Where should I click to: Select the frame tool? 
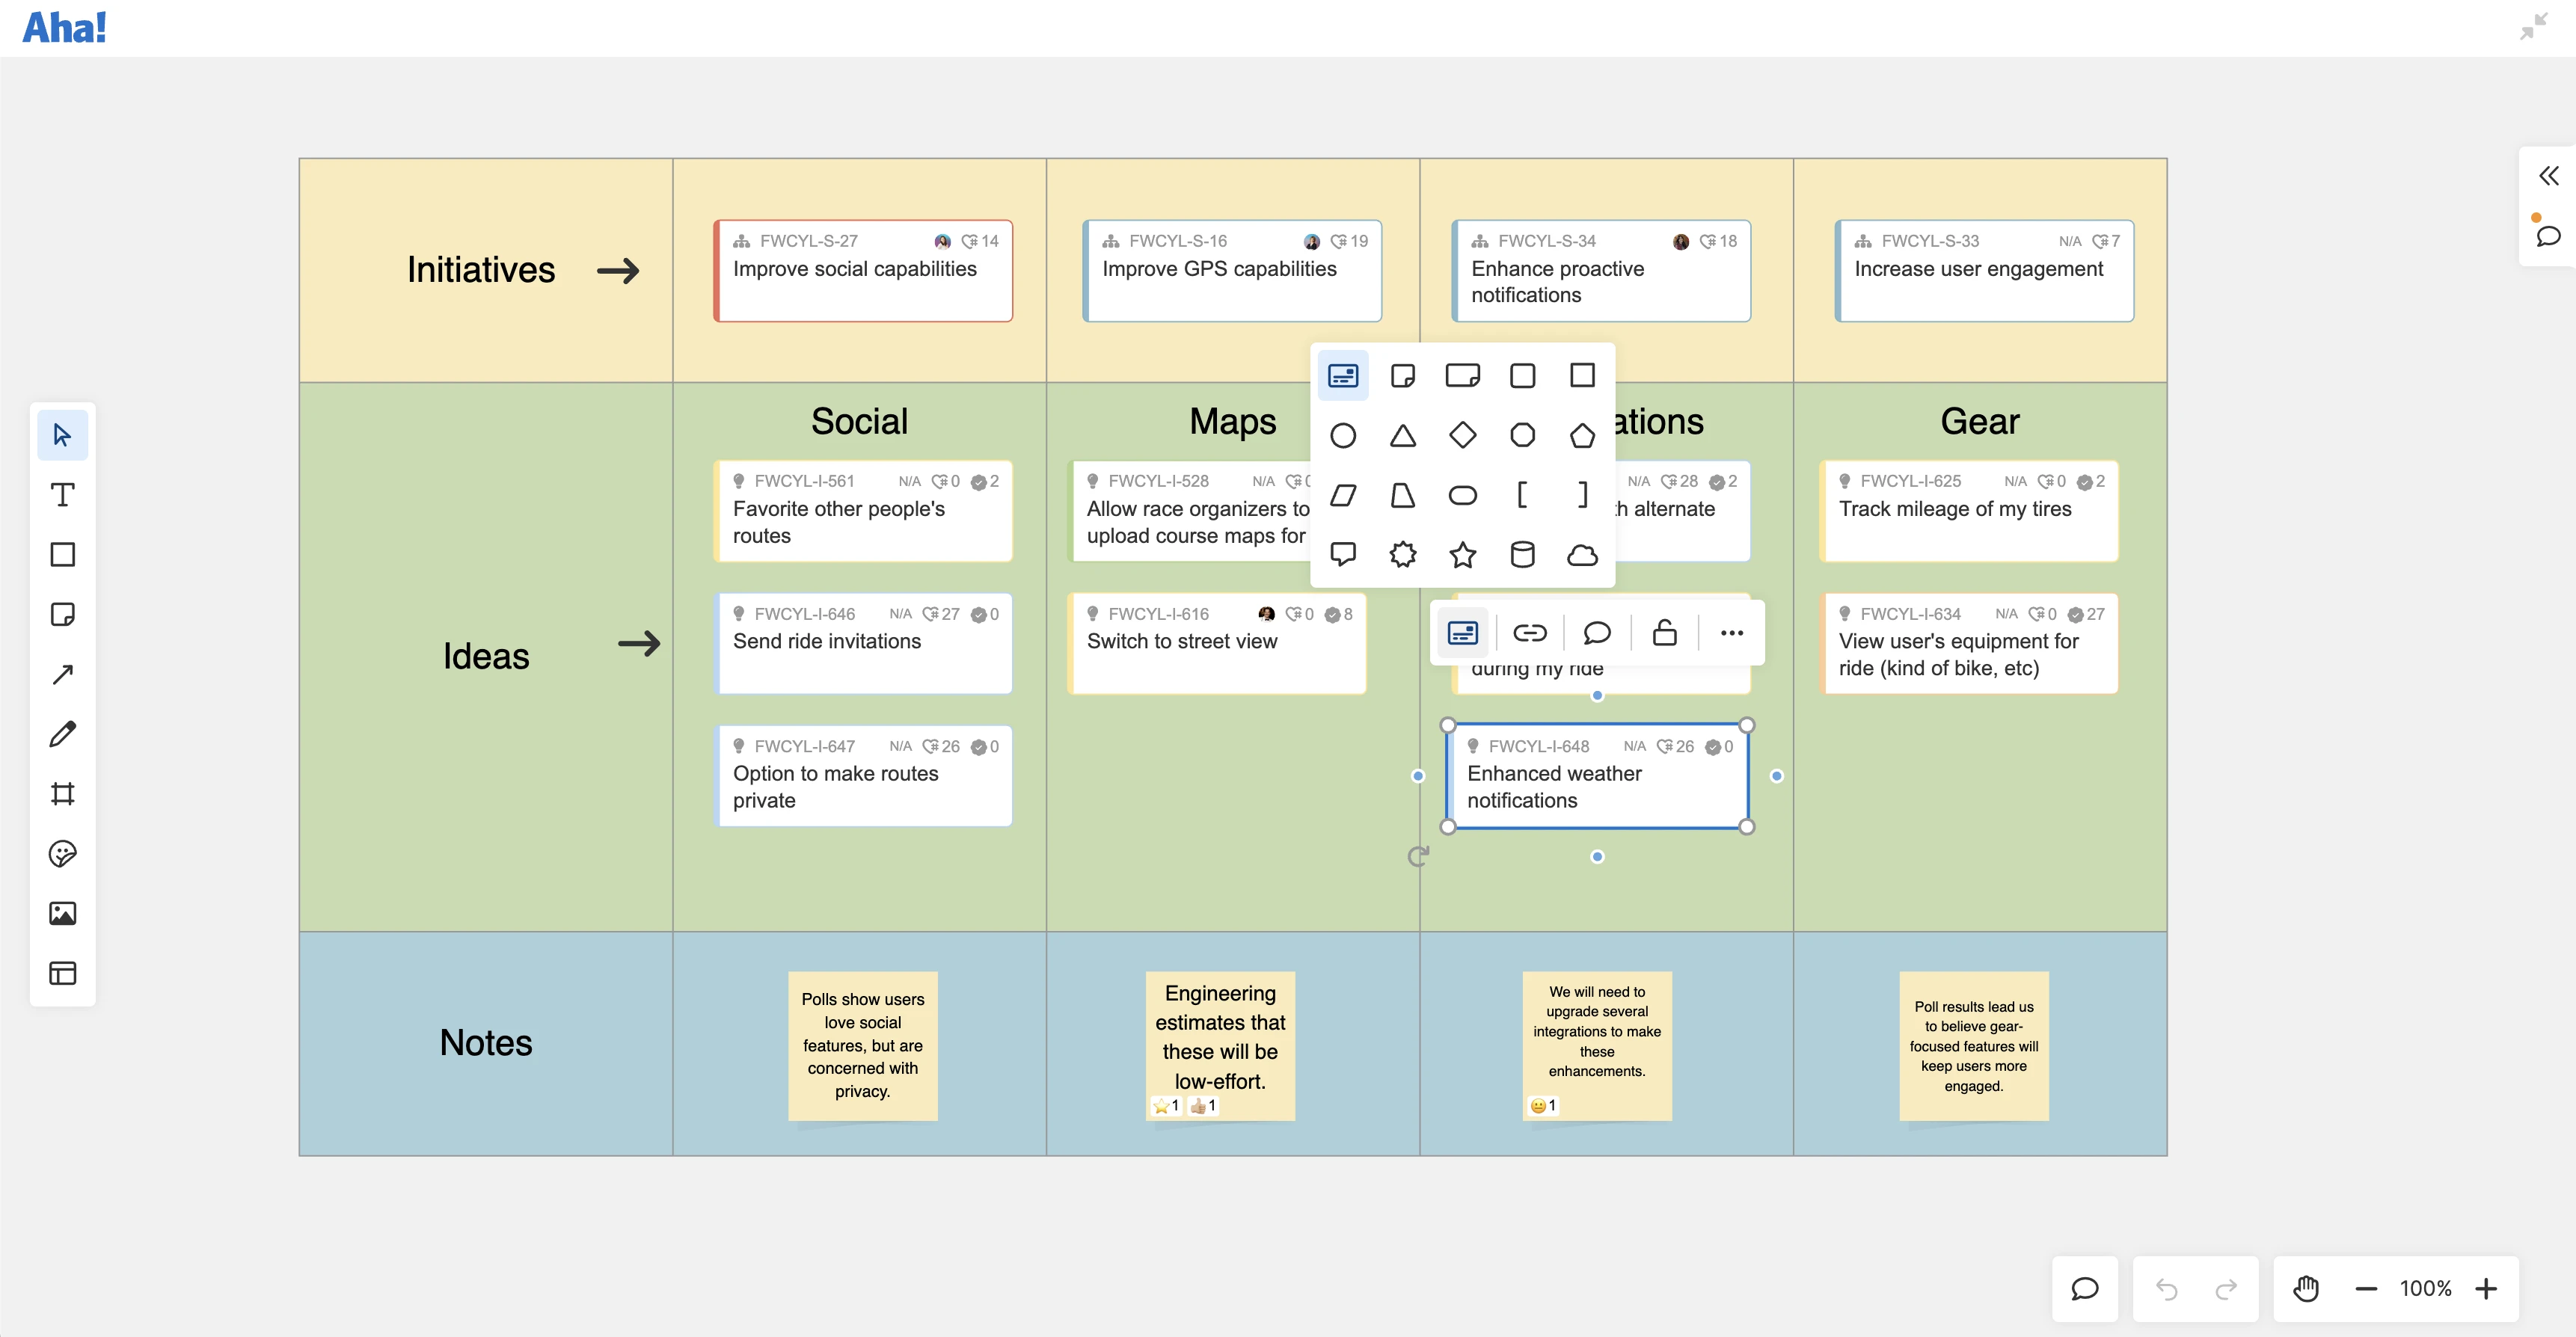point(62,794)
